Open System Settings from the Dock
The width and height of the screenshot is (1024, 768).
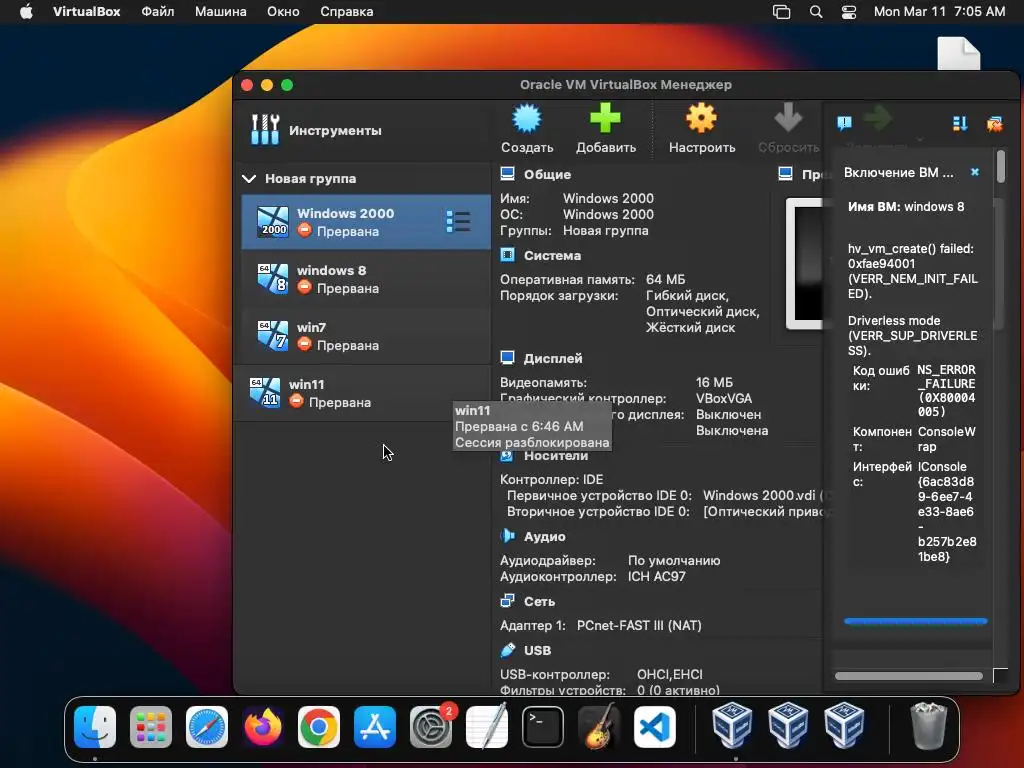coord(431,727)
